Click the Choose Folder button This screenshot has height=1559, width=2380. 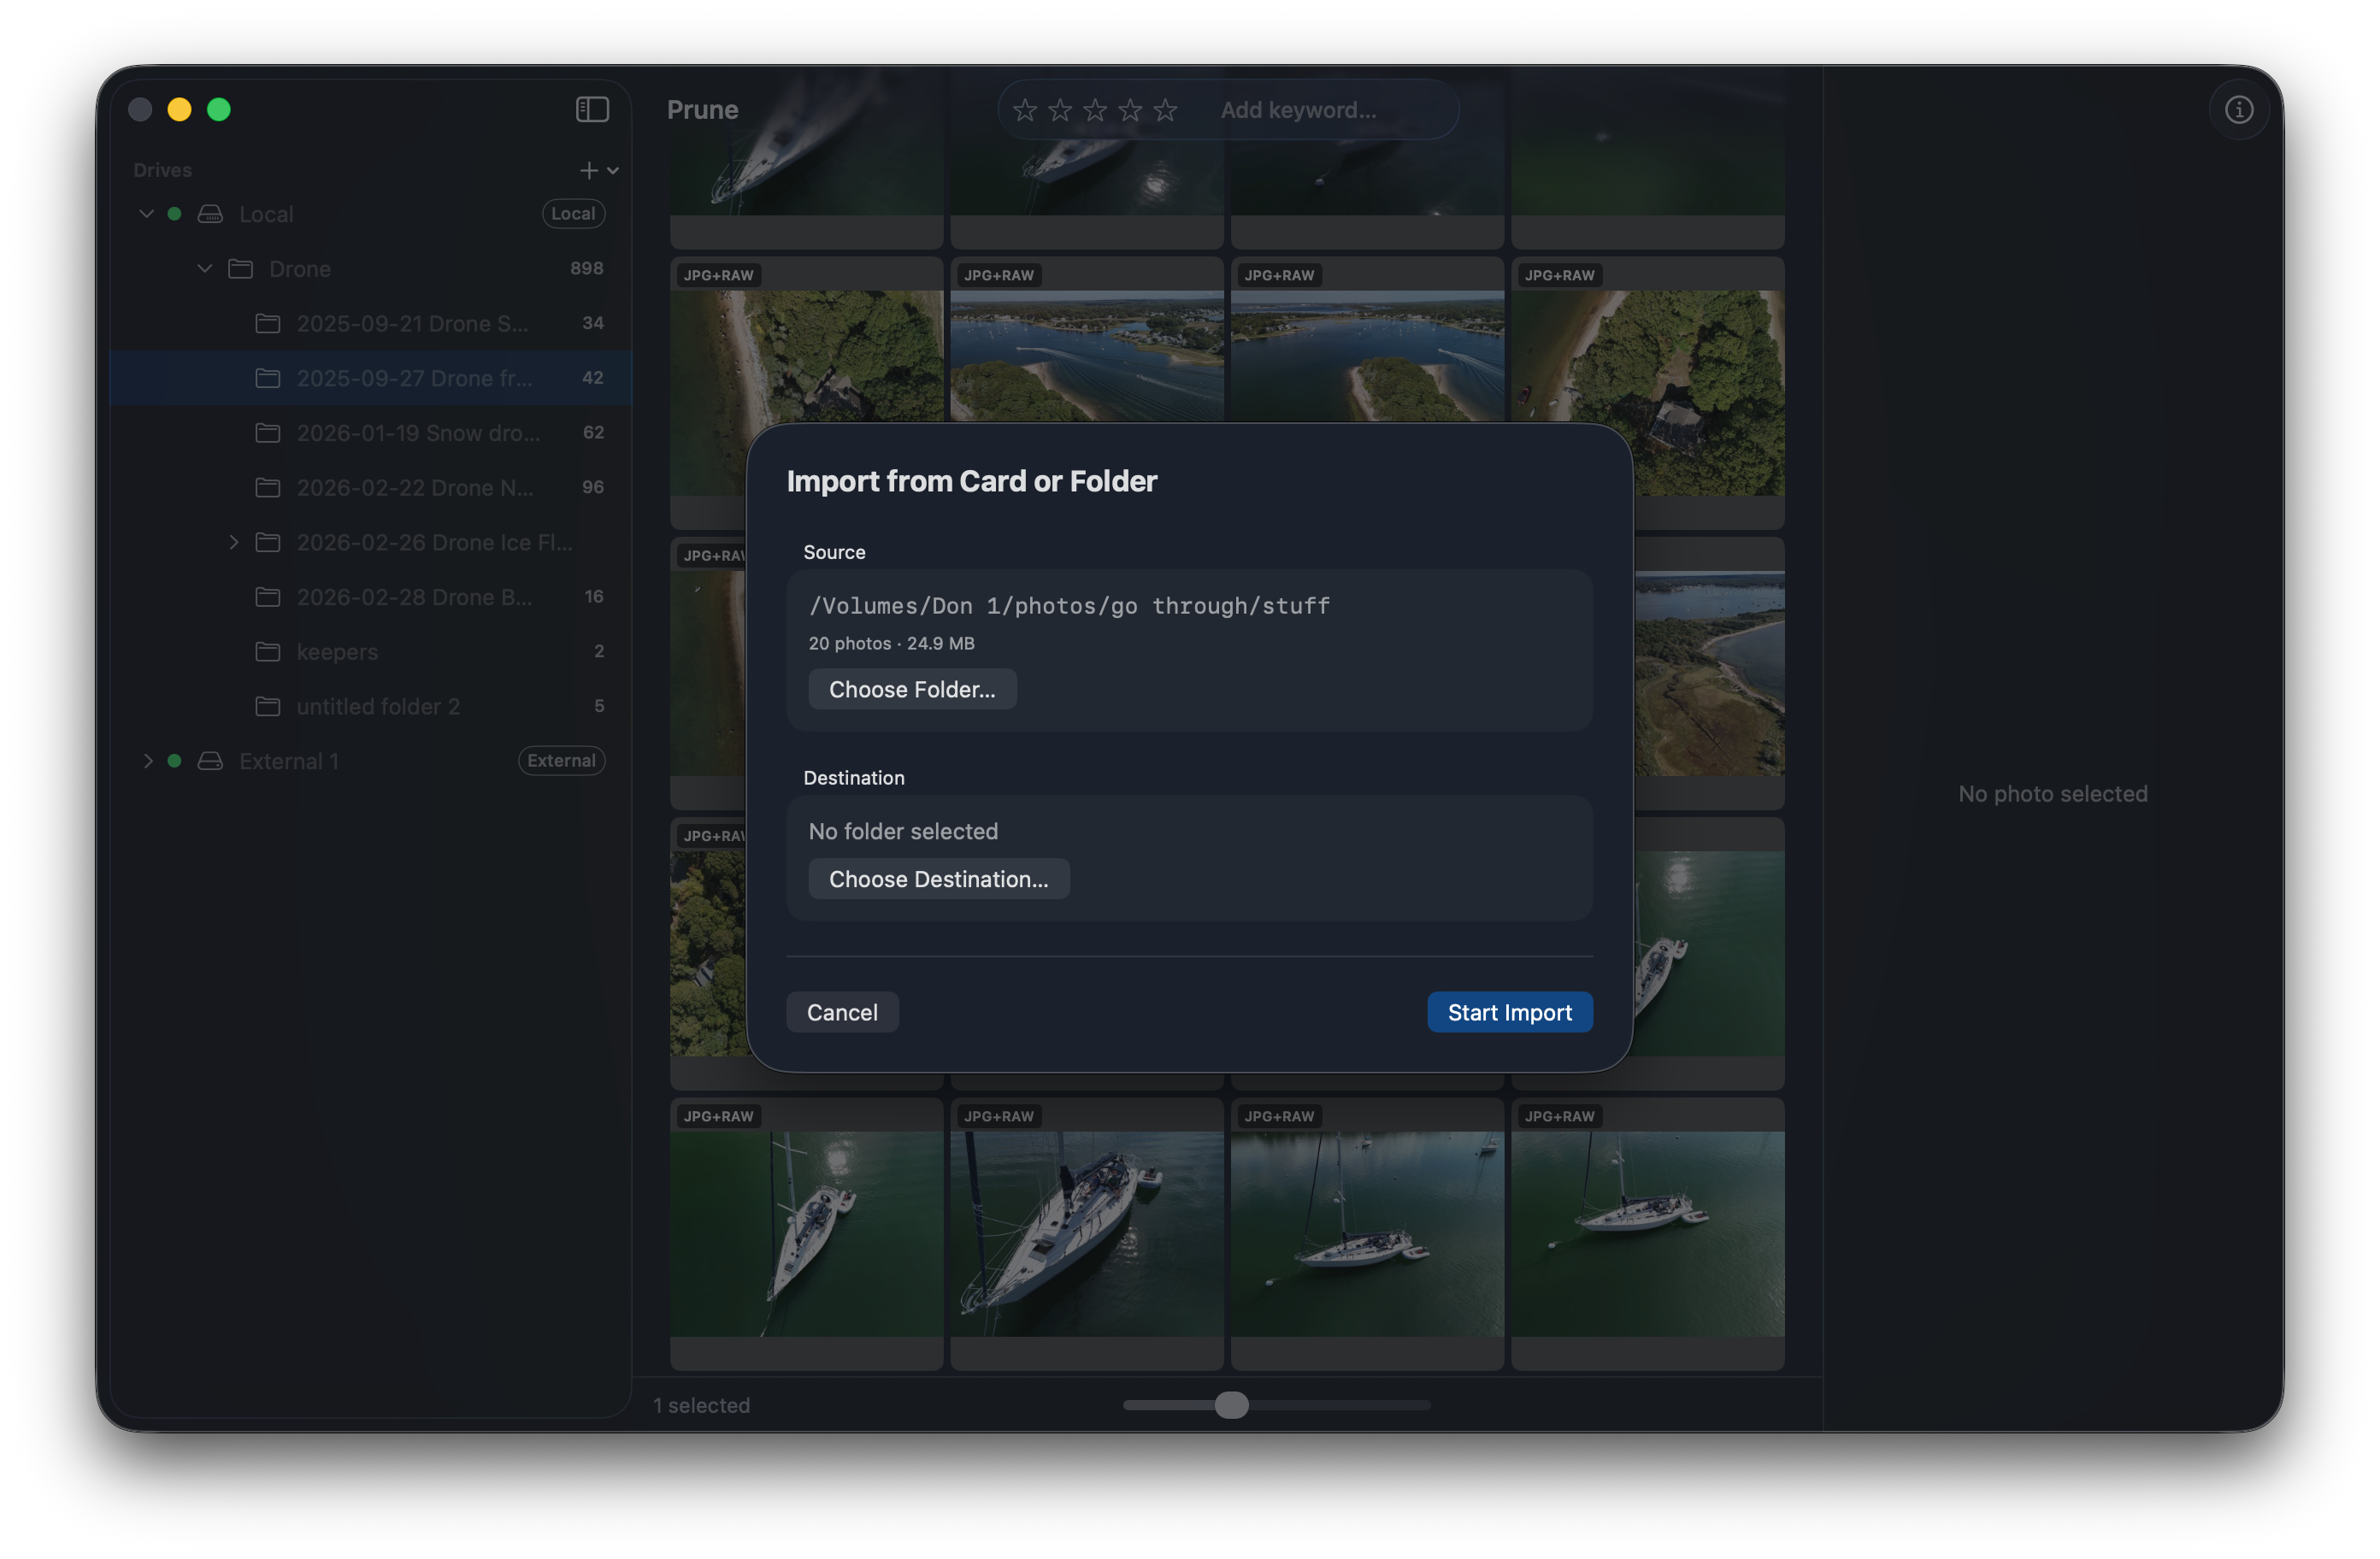tap(912, 689)
